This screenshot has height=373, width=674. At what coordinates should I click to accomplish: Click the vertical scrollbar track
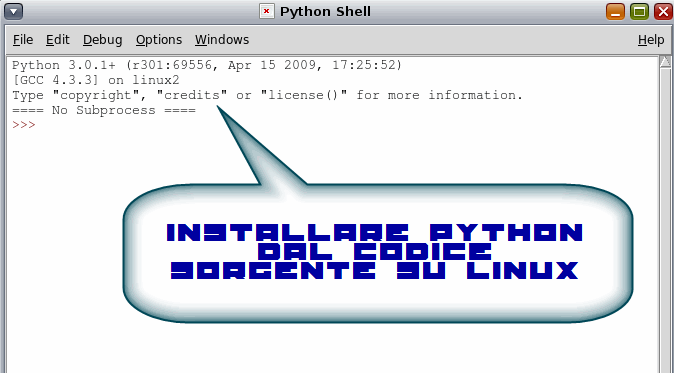pos(665,221)
